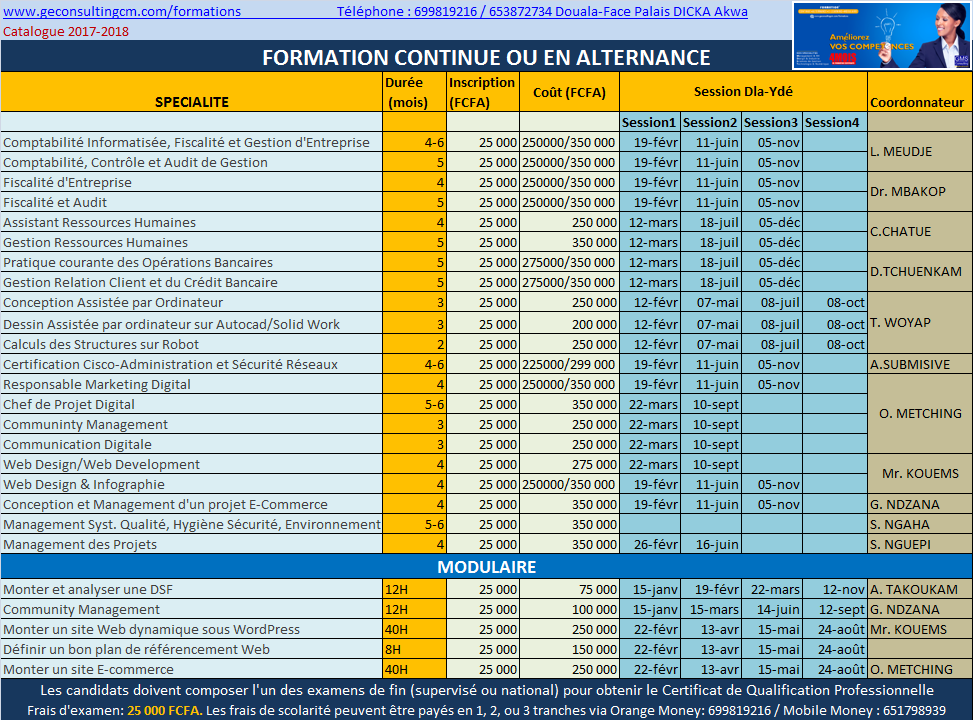The width and height of the screenshot is (973, 720).
Task: Select the 'Session3' sub-header cell
Action: point(771,122)
